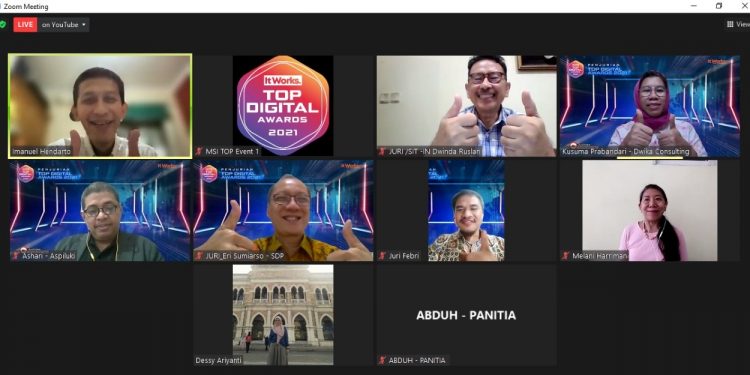Select Juri Febri's video tile
The width and height of the screenshot is (750, 375).
point(466,210)
